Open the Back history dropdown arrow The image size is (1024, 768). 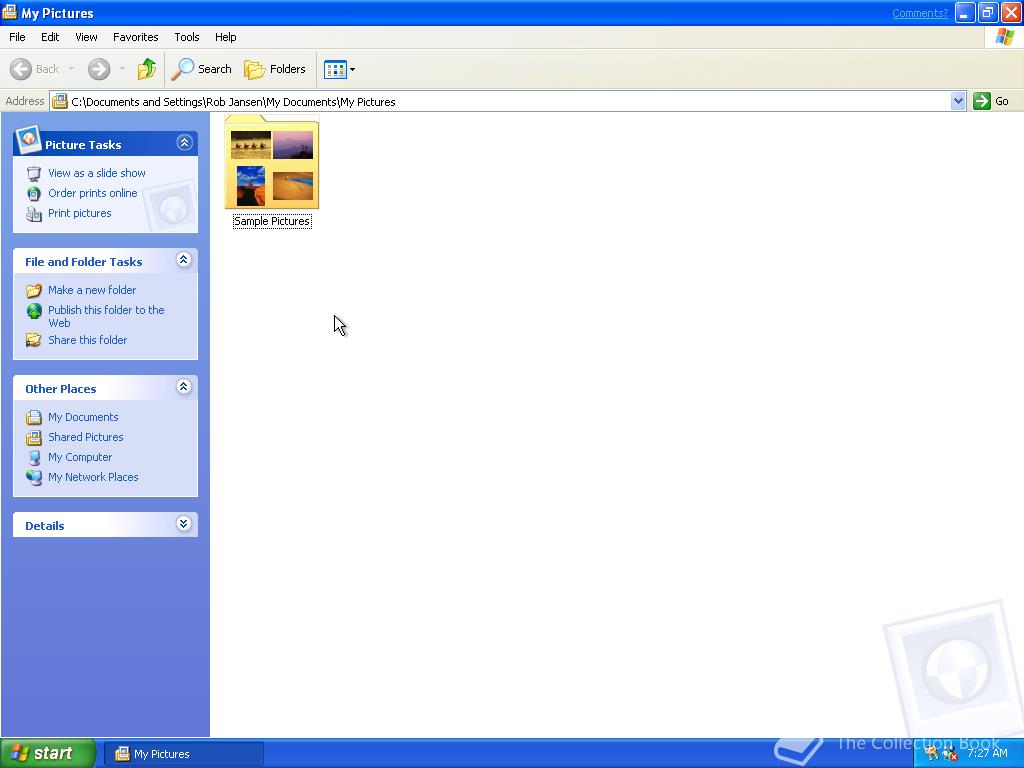[71, 69]
